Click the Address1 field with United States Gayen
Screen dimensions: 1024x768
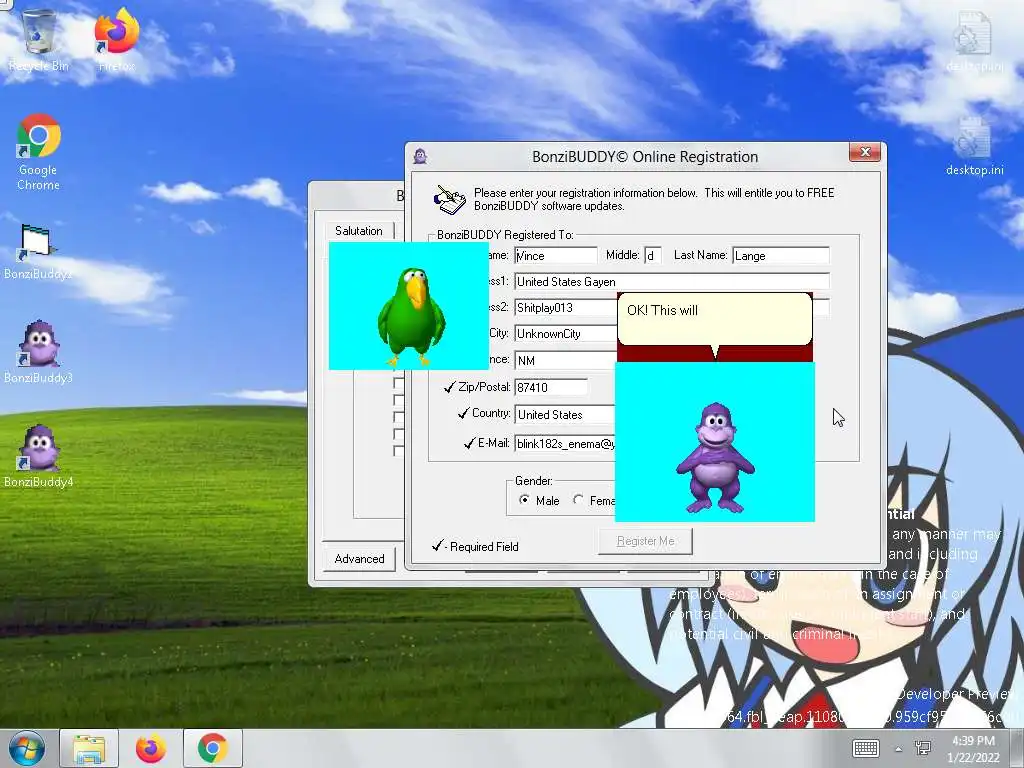pos(672,281)
